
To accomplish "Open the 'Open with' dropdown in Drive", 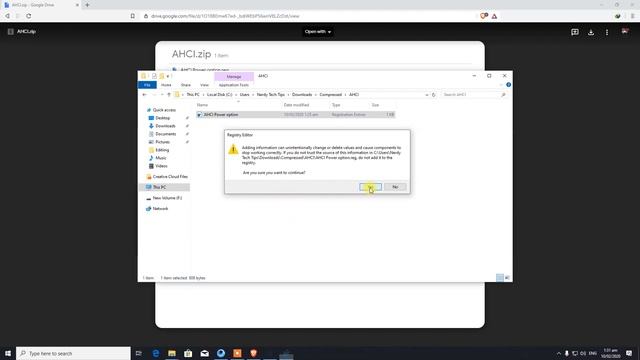I will 318,32.
